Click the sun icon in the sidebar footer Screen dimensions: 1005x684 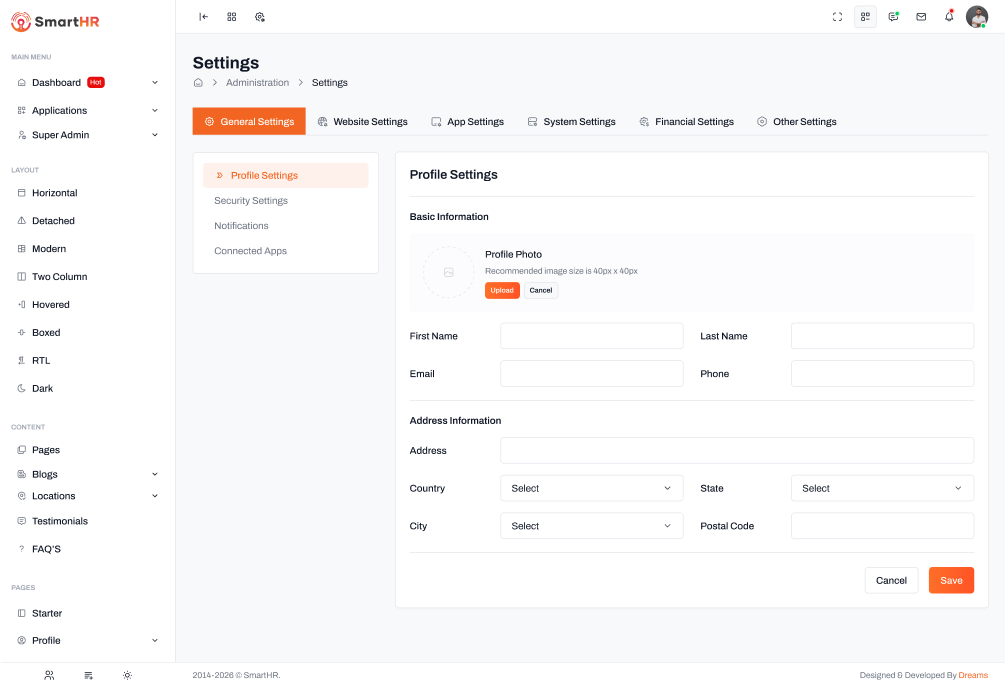click(127, 675)
